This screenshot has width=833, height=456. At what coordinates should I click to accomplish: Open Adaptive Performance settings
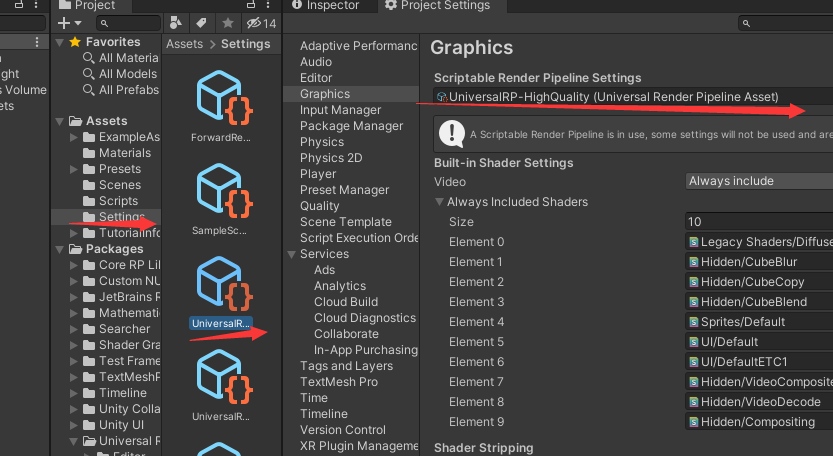tap(358, 46)
